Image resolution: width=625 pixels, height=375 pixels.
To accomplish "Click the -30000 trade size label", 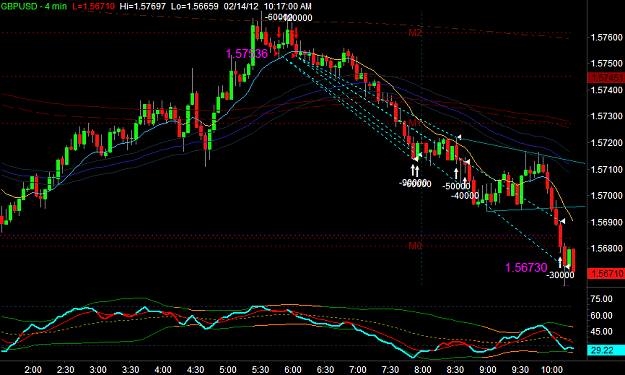I will (x=560, y=275).
